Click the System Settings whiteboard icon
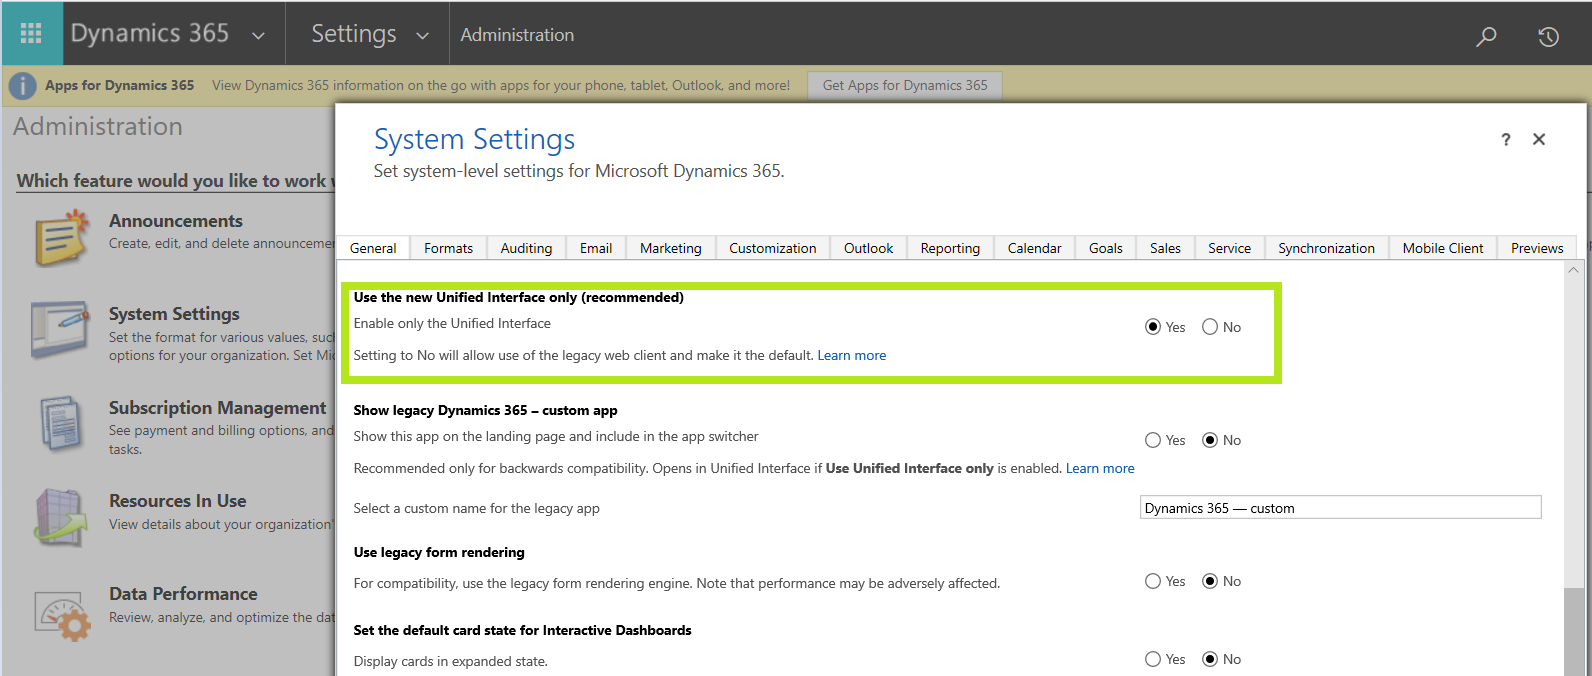Viewport: 1592px width, 676px height. 62,330
